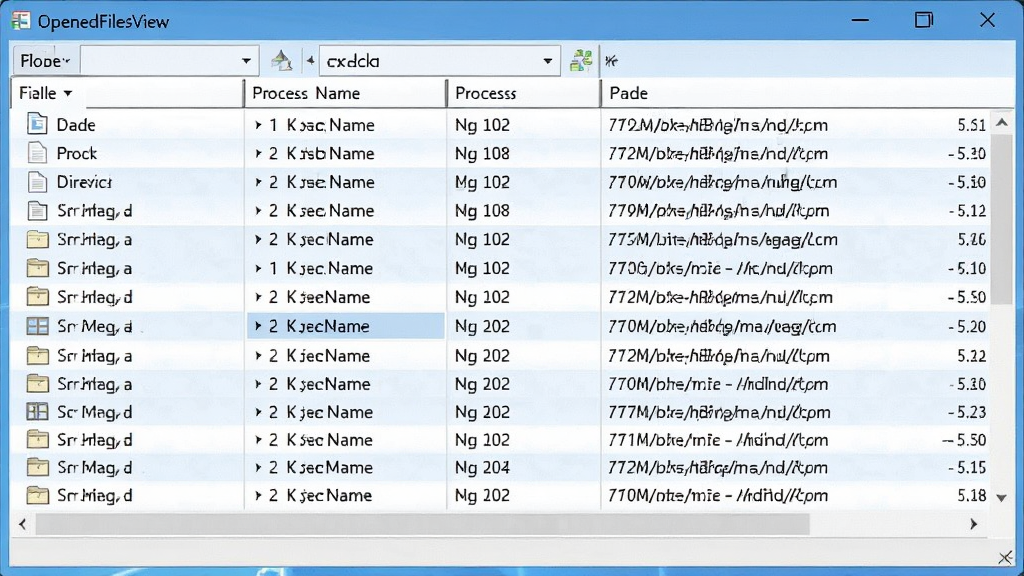The image size is (1024, 576).
Task: Click inside the cxdcla text field
Action: (428, 61)
